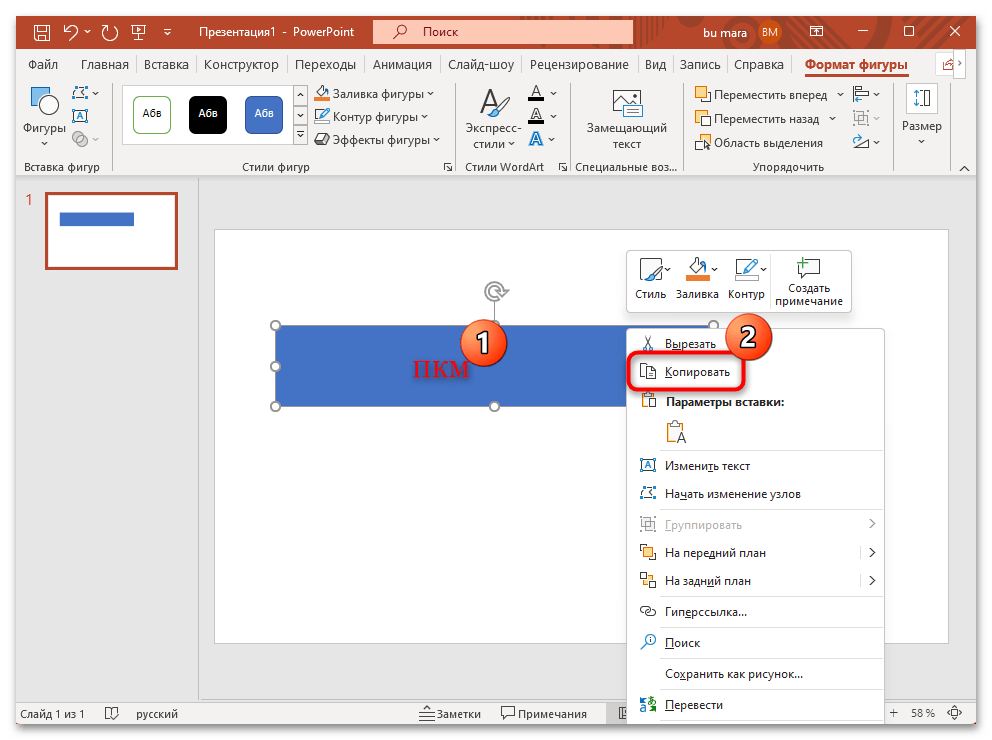Start slideshow from beginning icon
The width and height of the screenshot is (992, 740).
click(138, 32)
